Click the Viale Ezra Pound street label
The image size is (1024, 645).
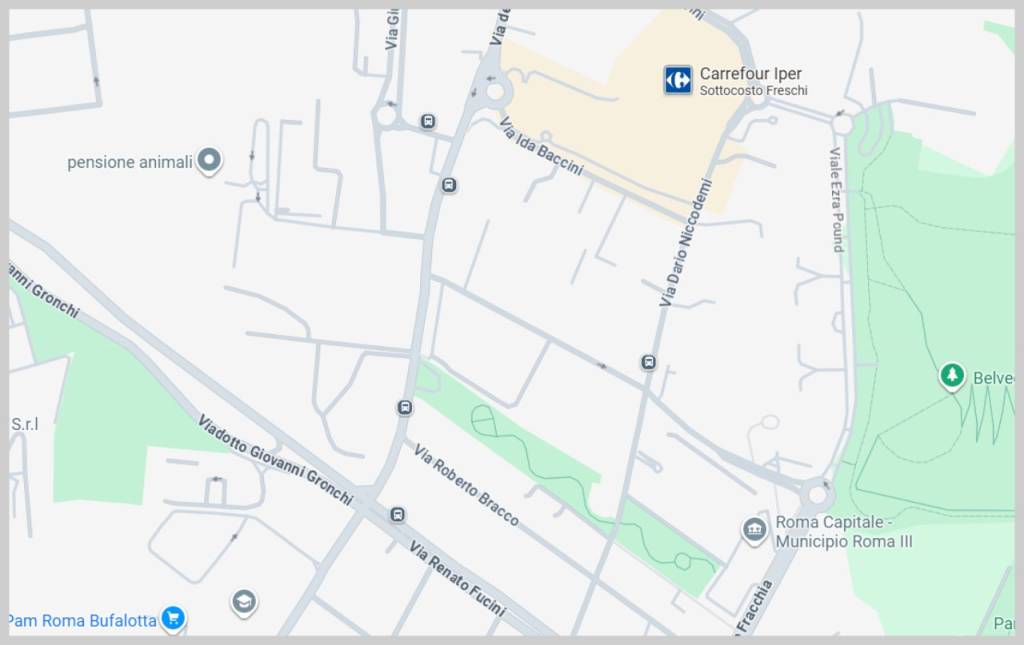837,199
